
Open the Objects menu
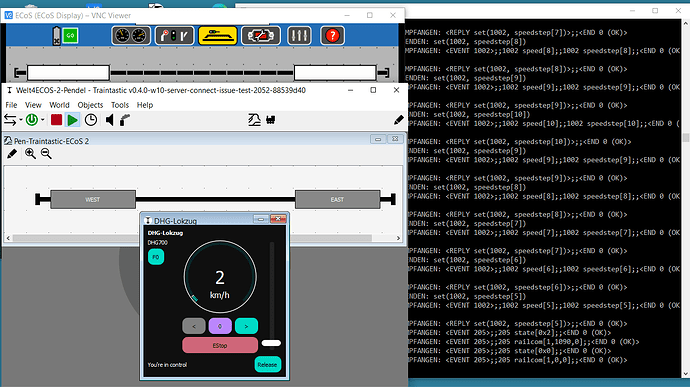(90, 105)
